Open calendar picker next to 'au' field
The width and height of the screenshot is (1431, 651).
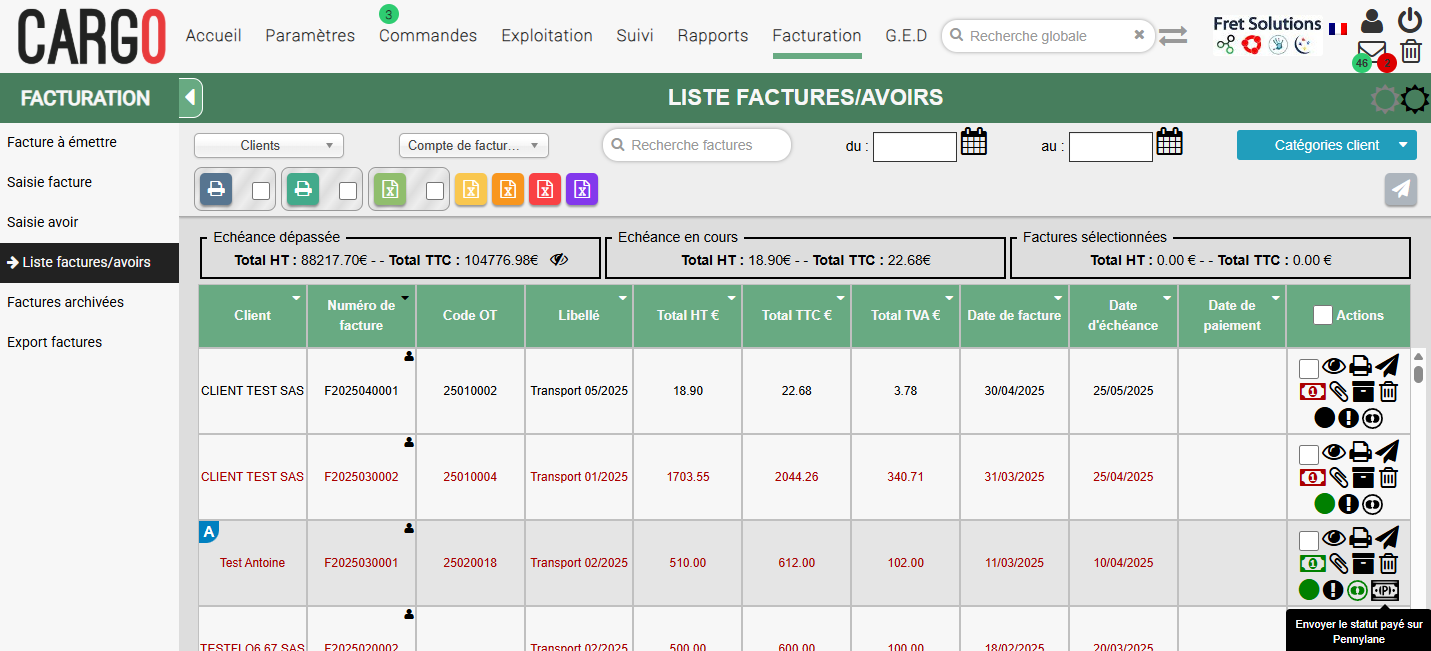click(x=1170, y=142)
